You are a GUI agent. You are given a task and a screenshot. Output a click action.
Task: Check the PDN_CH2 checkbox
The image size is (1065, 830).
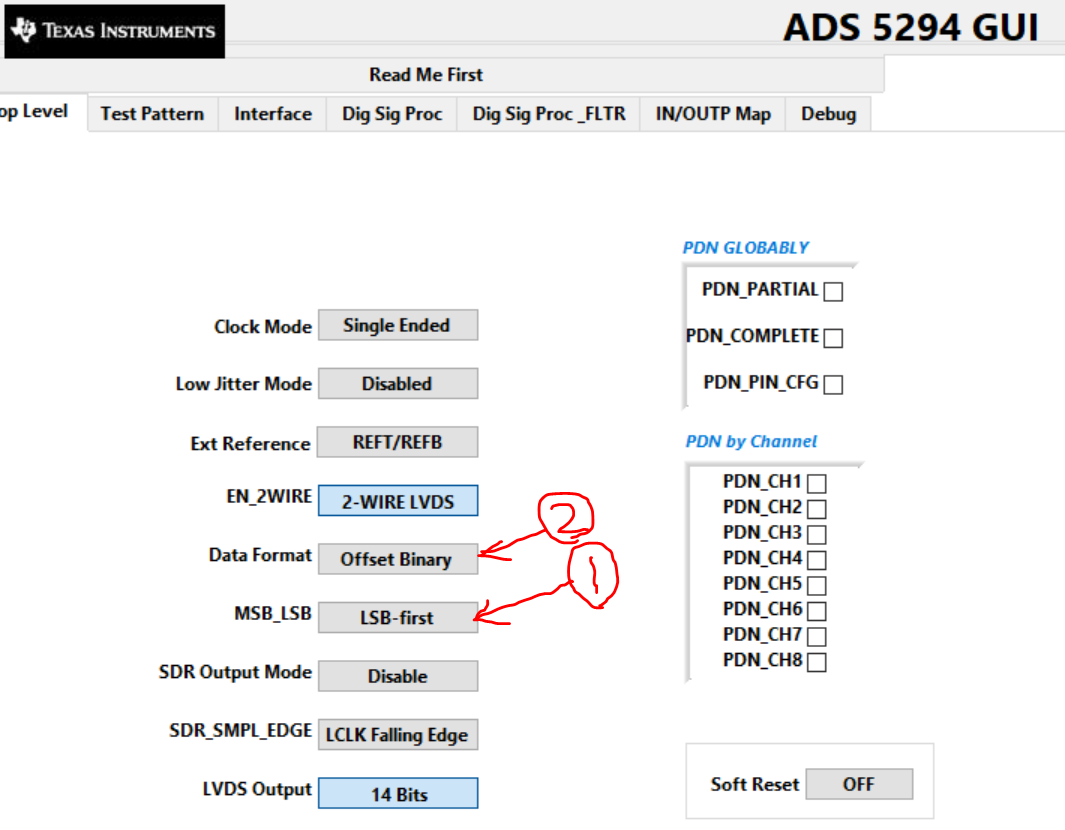click(x=817, y=509)
